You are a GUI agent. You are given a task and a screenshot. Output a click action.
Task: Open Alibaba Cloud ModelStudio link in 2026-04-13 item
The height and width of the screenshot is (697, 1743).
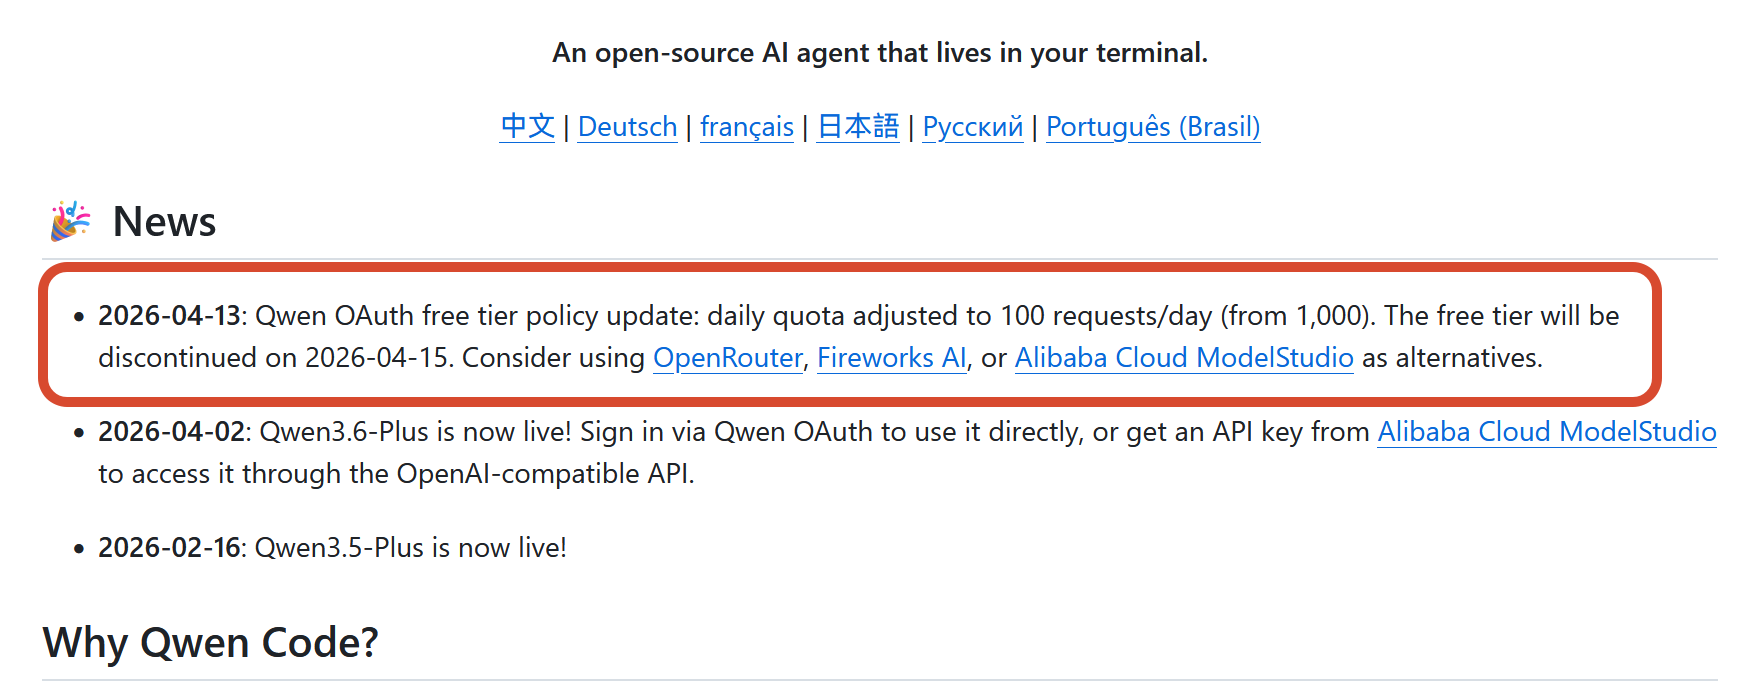pyautogui.click(x=1183, y=358)
